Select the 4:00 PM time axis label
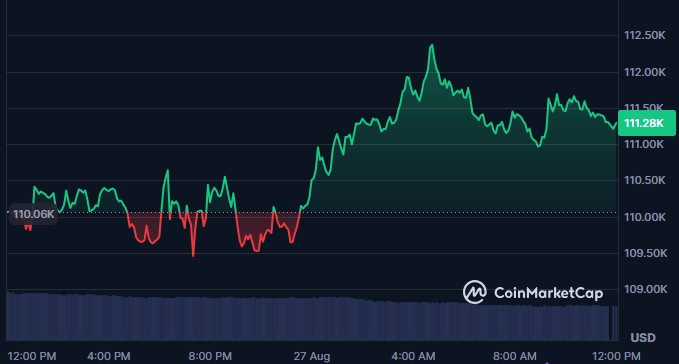This screenshot has height=364, width=679. 109,356
